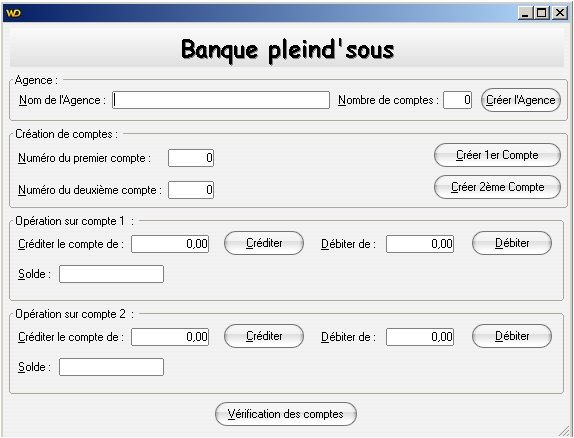Focus the Nom de l'Agence text field
The height and width of the screenshot is (438, 574).
point(221,100)
